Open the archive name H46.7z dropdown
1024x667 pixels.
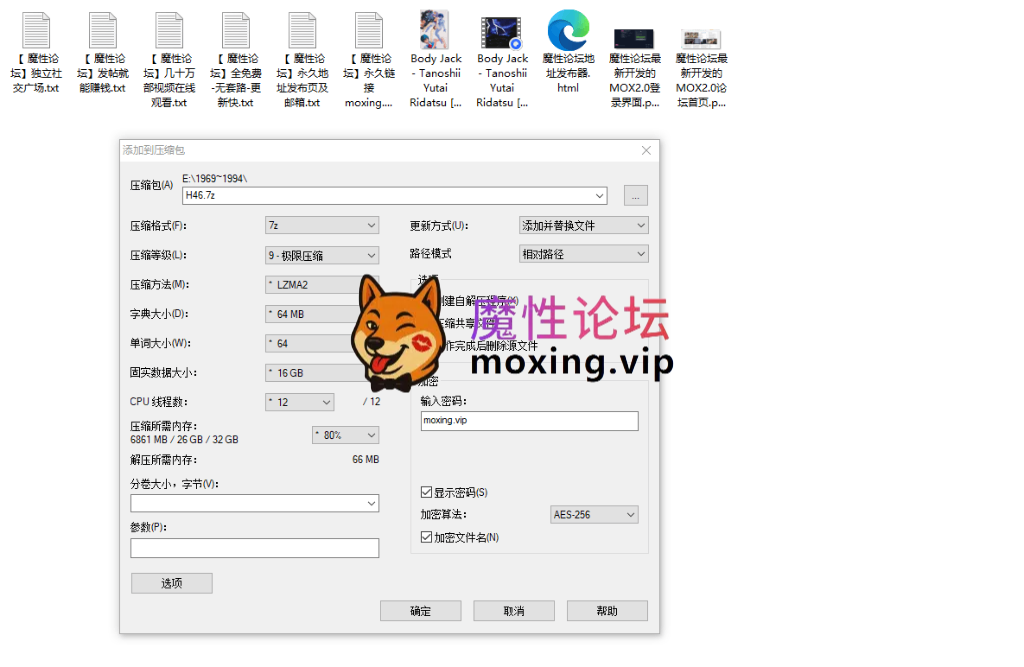(599, 195)
